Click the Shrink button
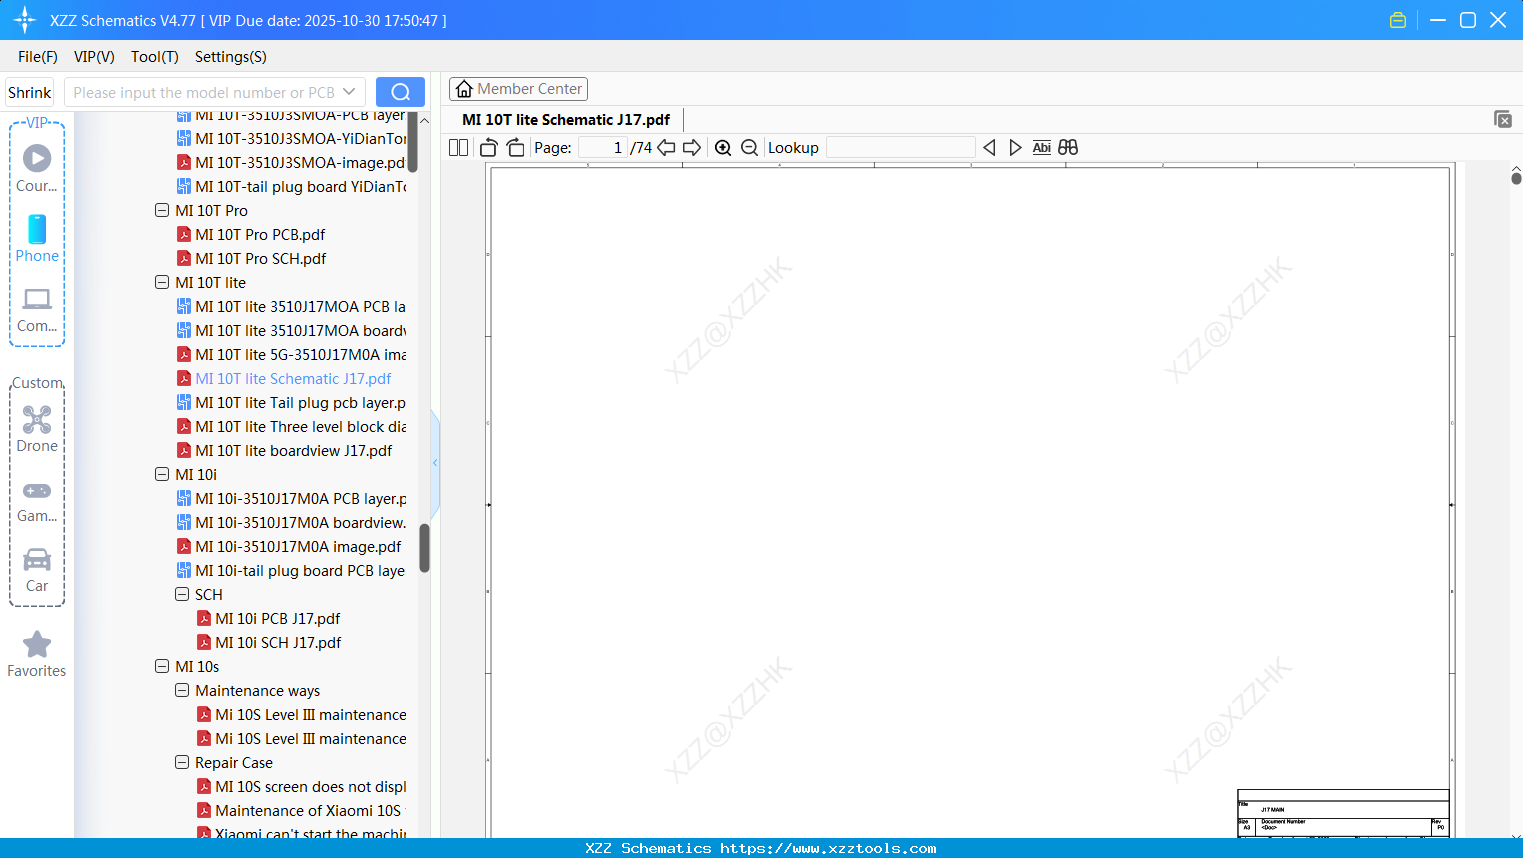The width and height of the screenshot is (1523, 858). (30, 92)
